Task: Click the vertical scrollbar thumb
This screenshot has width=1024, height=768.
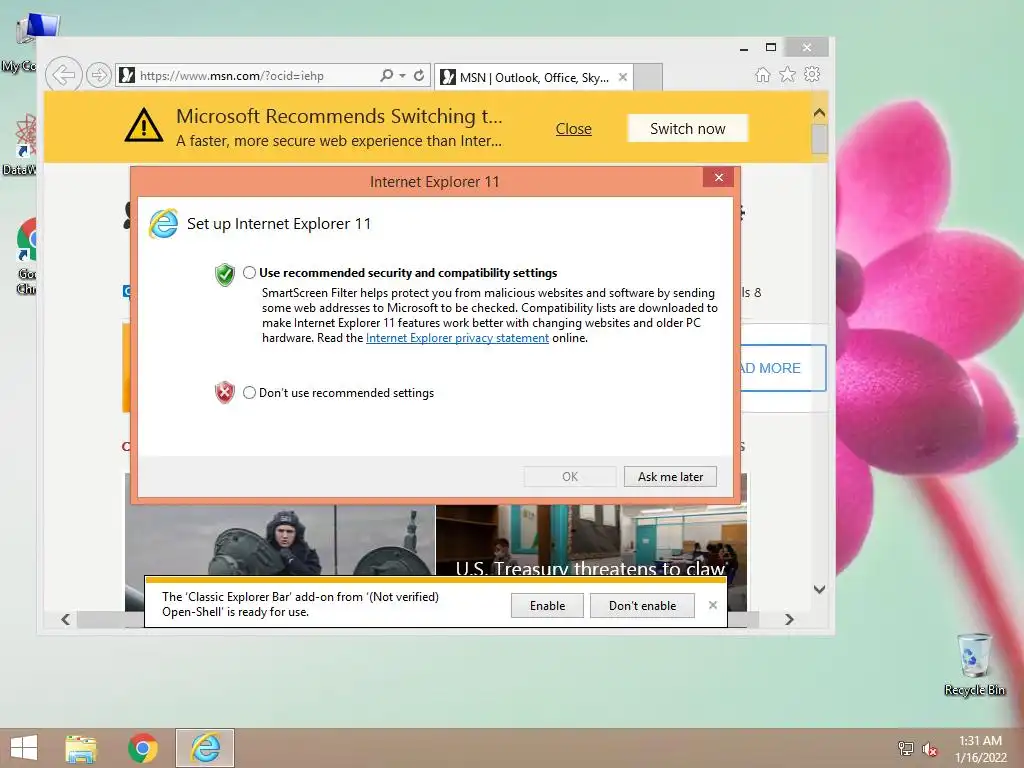Action: coord(820,138)
